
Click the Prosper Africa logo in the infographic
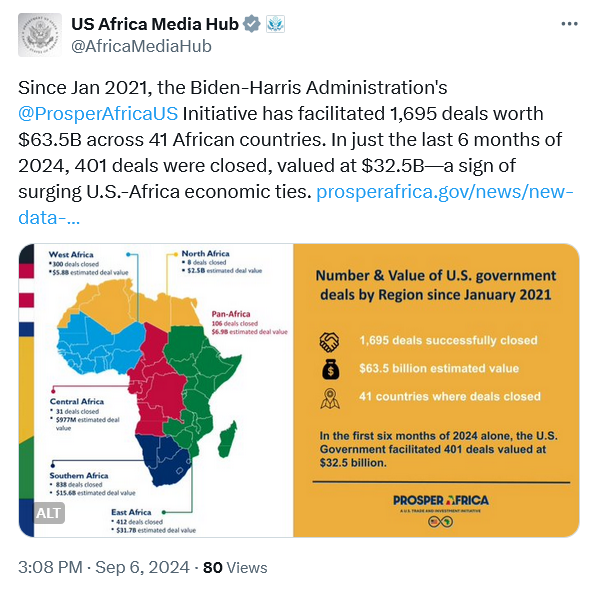[441, 509]
